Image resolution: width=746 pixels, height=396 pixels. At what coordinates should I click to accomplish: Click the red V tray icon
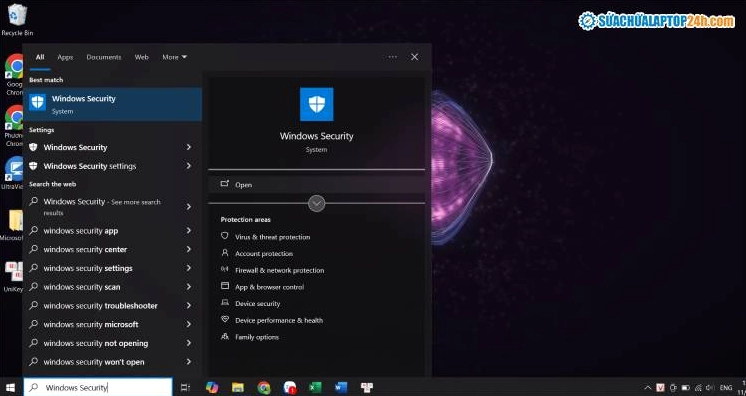tap(660, 388)
